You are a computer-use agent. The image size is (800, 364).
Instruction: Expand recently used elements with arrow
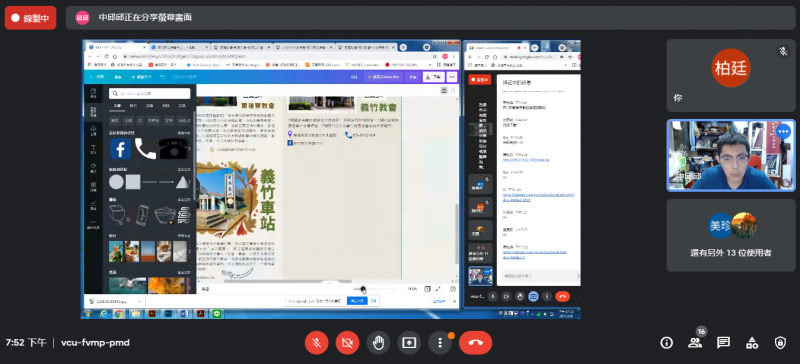coord(190,149)
